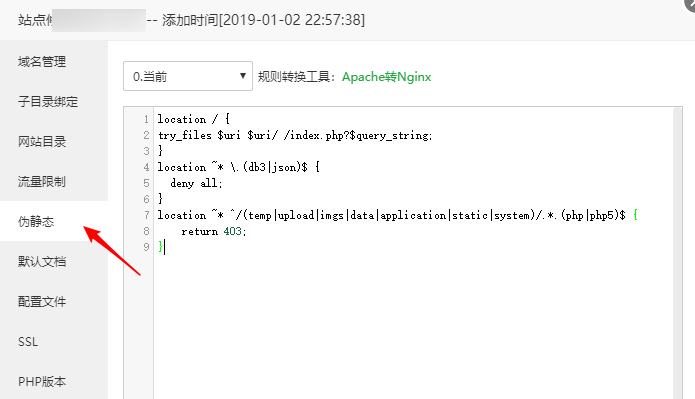Image resolution: width=695 pixels, height=399 pixels.
Task: Click the 'return 403;' code line
Action: [x=214, y=231]
